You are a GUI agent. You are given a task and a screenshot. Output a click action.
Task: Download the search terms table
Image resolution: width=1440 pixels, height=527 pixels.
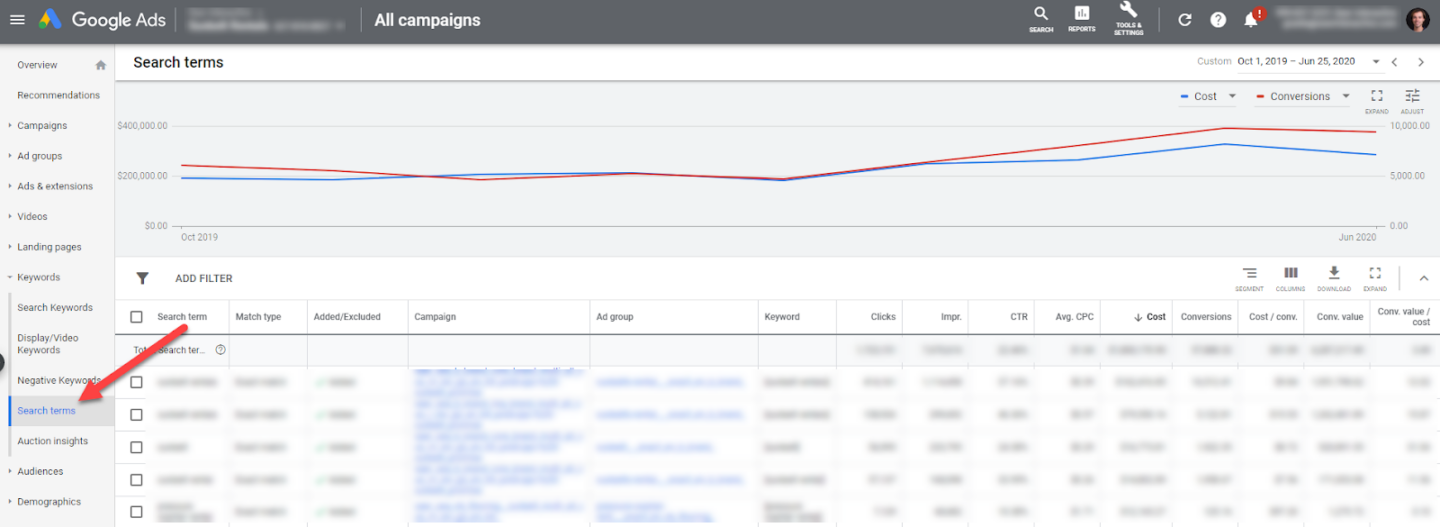tap(1333, 277)
